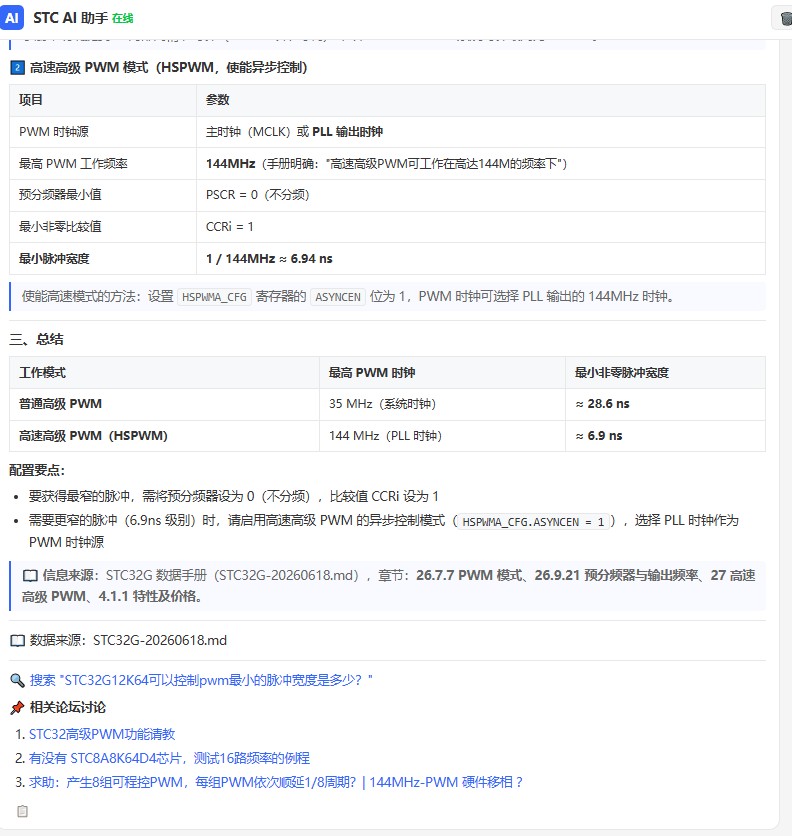This screenshot has width=792, height=836.
Task: Click the 普通高级 PWM row label
Action: [x=164, y=404]
